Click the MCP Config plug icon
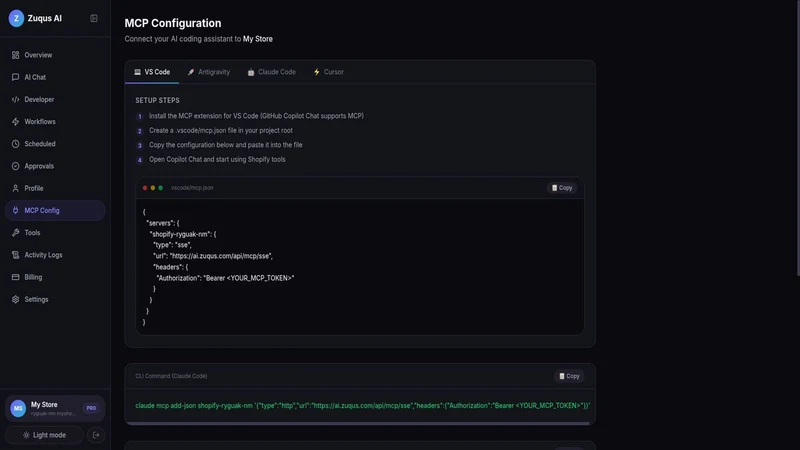 click(x=15, y=210)
